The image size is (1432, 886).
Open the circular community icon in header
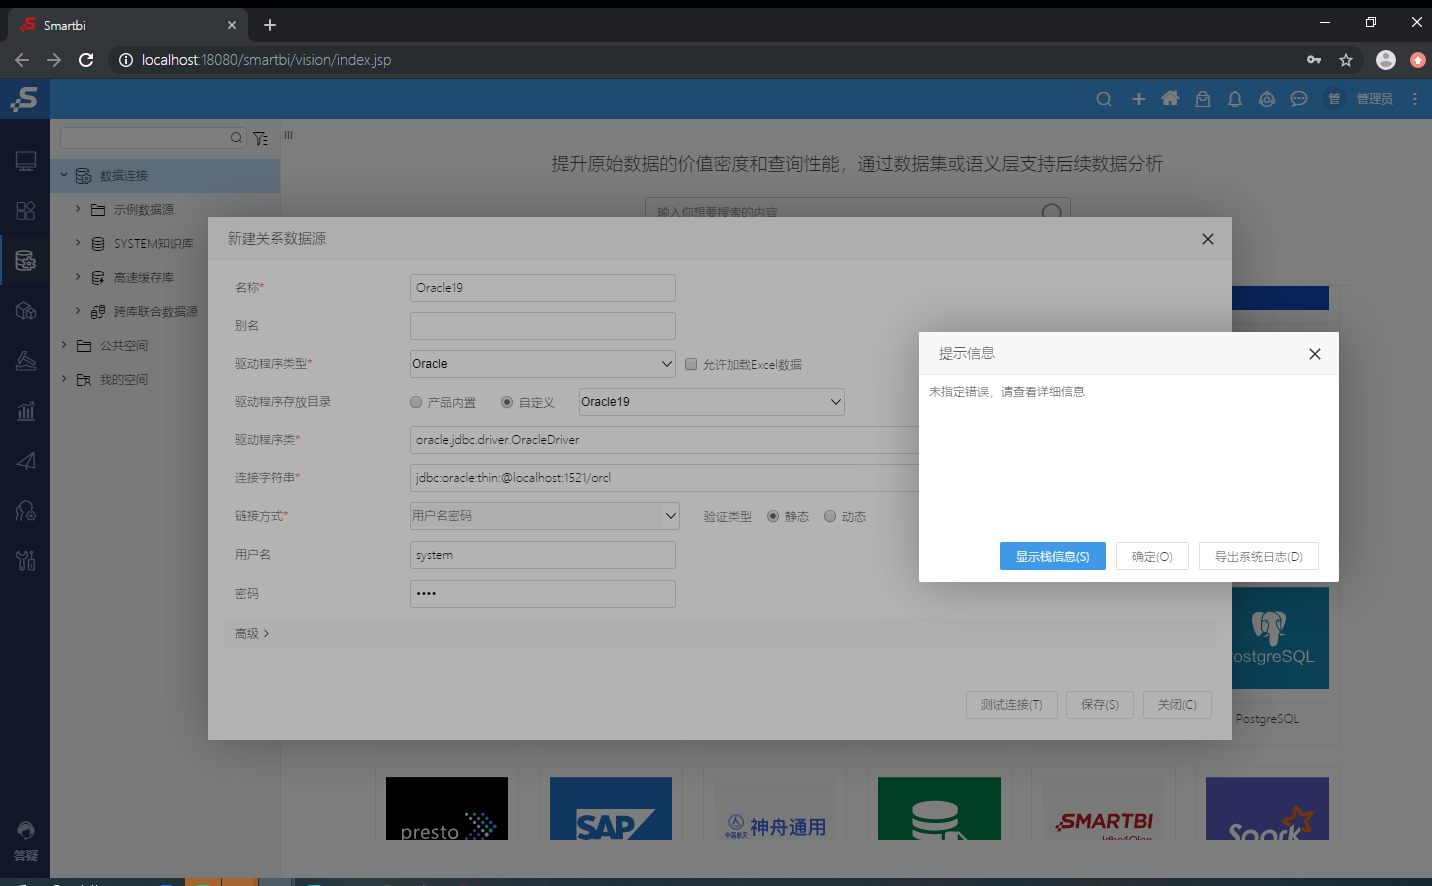click(x=1267, y=99)
